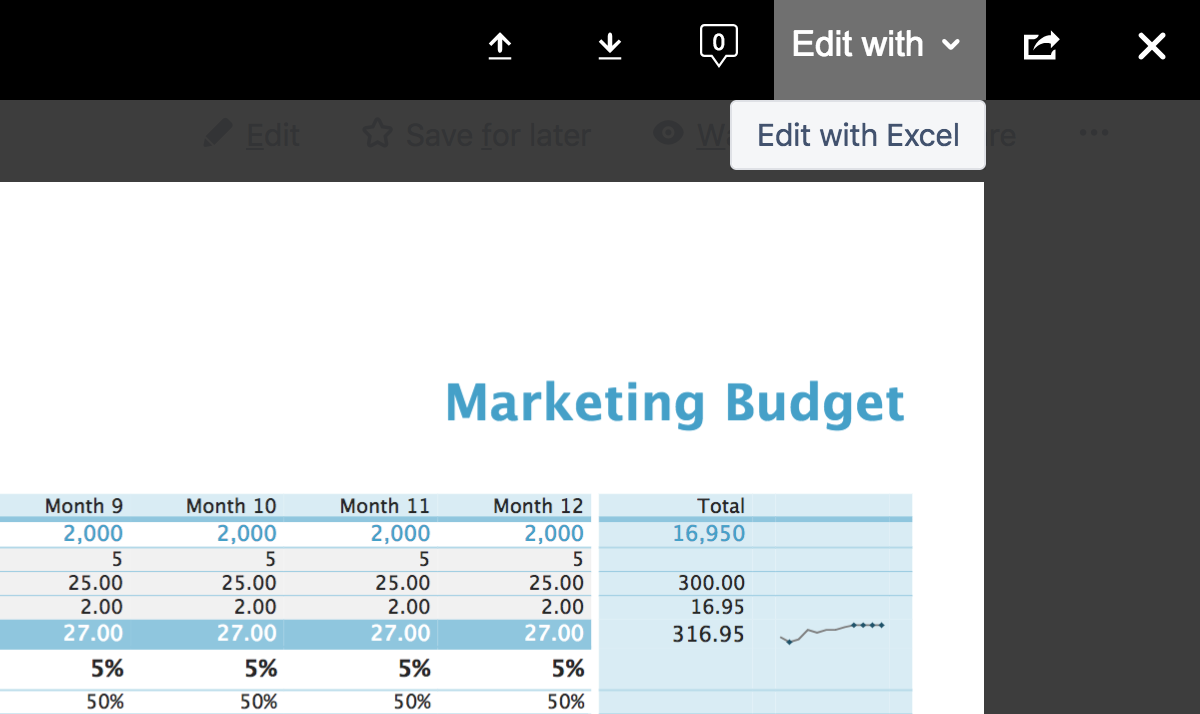Click the share icon in the top bar
This screenshot has height=714, width=1200.
(x=1041, y=46)
